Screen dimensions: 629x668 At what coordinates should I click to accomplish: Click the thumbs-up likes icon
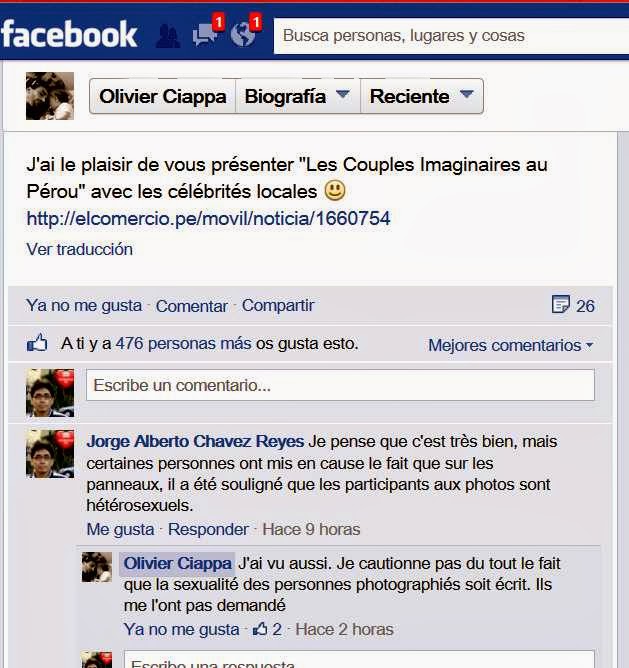[37, 343]
